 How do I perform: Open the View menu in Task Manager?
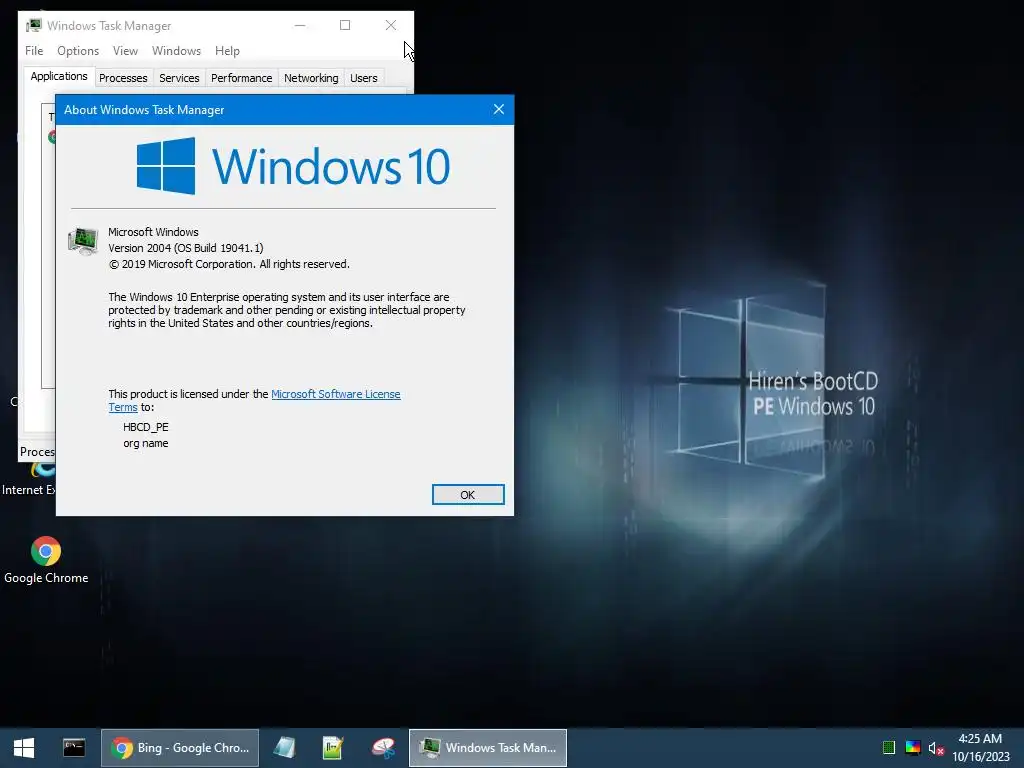pos(125,50)
